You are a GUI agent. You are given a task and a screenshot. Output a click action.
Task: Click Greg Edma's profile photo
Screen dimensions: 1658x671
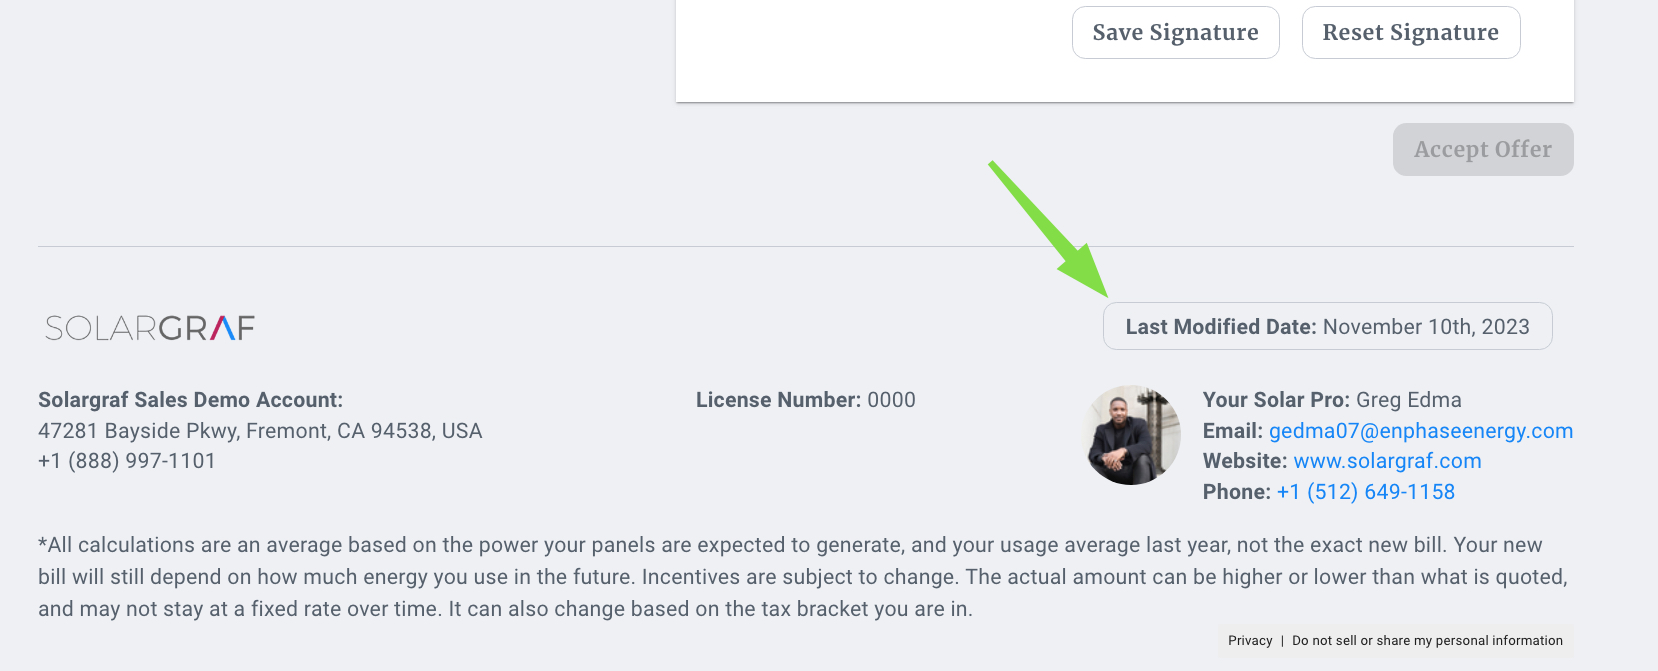1133,436
